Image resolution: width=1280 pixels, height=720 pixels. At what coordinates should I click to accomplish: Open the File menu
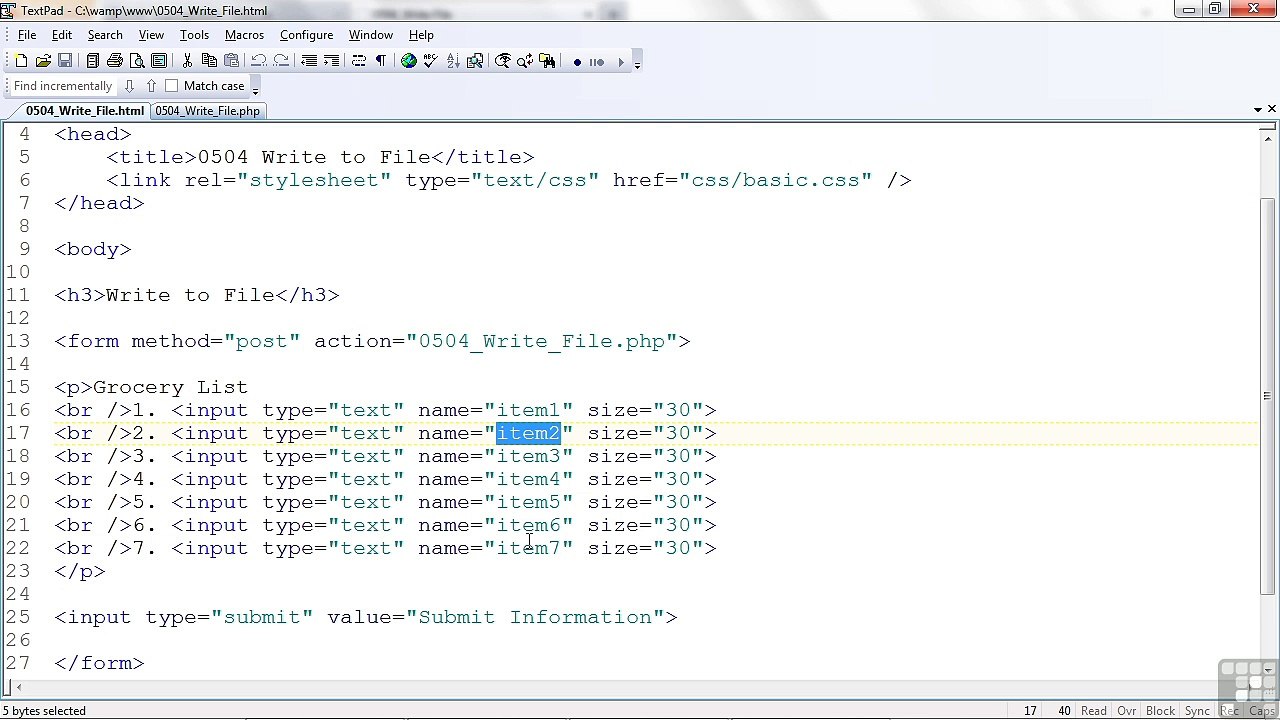click(x=27, y=35)
